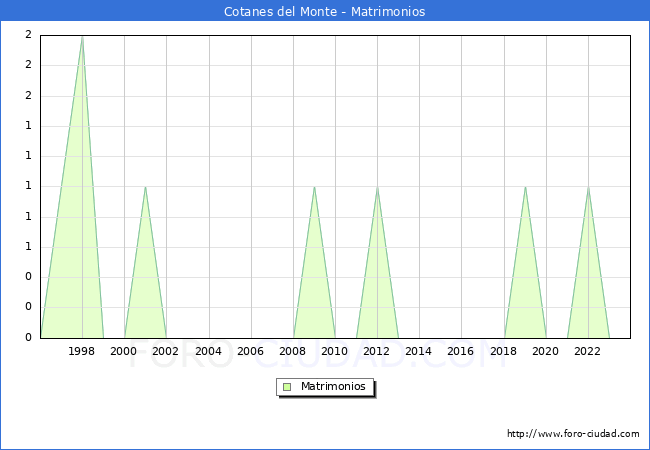650x450 pixels.
Task: Click the 2019 data peak
Action: pyautogui.click(x=525, y=187)
